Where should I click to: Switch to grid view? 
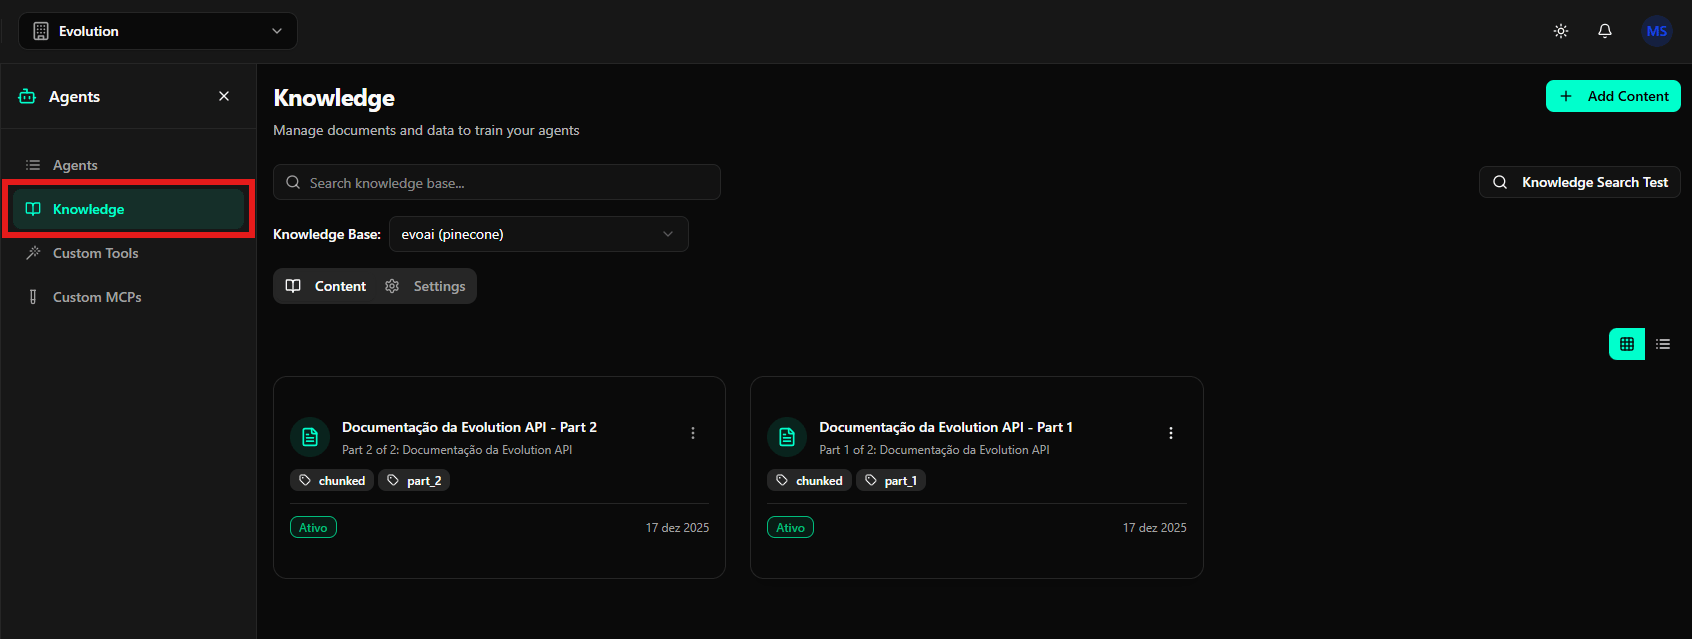tap(1627, 344)
